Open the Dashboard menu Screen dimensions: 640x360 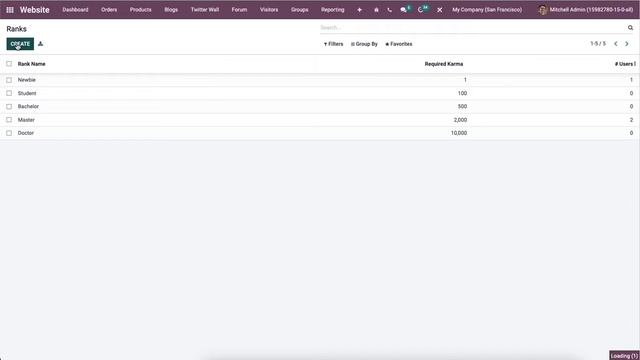point(75,10)
